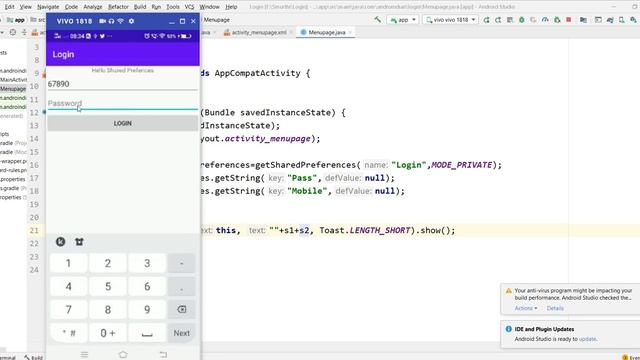Click Attach Debugger to Android Process icon
The image size is (640, 360).
(x=557, y=20)
